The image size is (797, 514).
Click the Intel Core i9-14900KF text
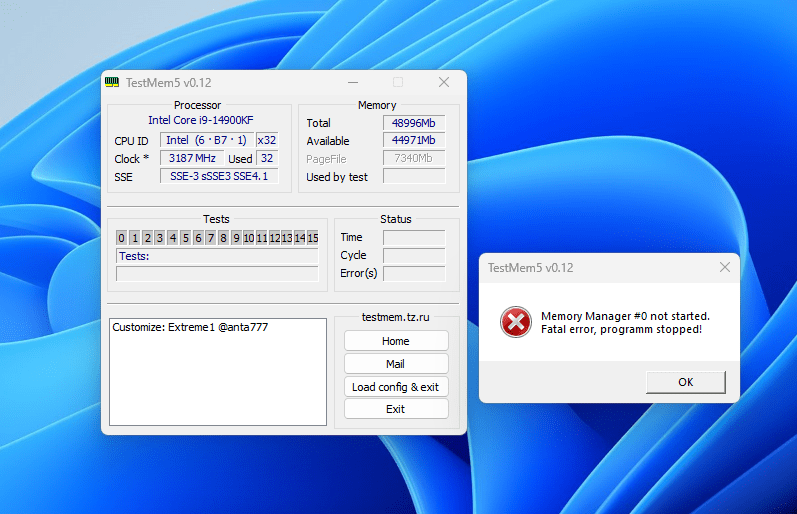pos(201,120)
